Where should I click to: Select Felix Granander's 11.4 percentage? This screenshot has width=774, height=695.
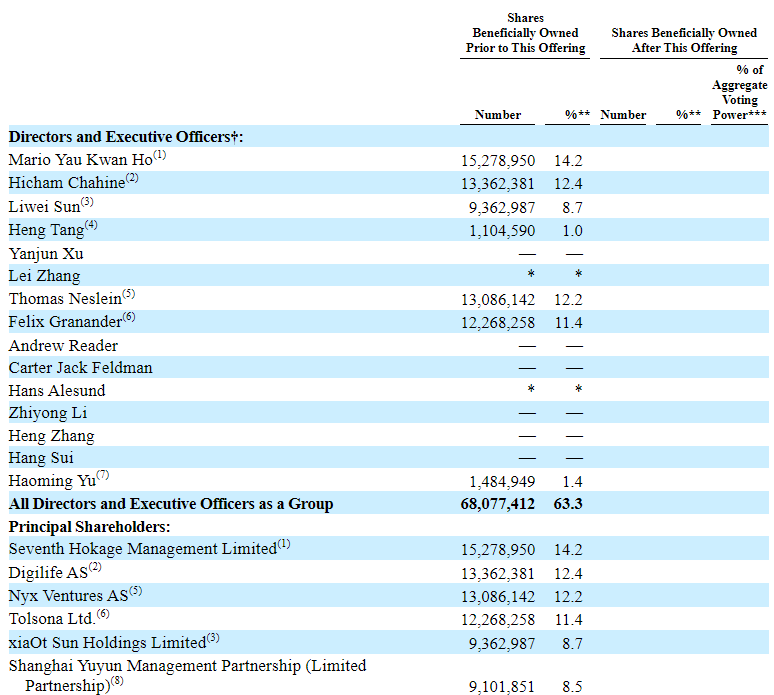(567, 322)
